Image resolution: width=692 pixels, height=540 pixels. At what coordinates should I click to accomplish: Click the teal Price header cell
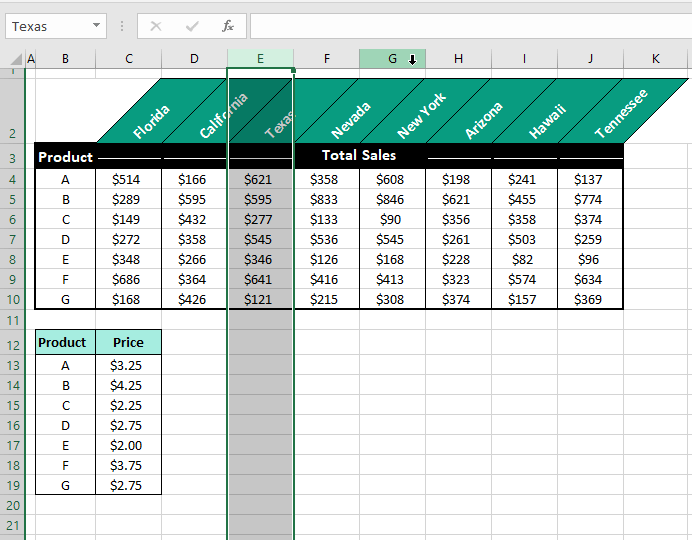(128, 342)
